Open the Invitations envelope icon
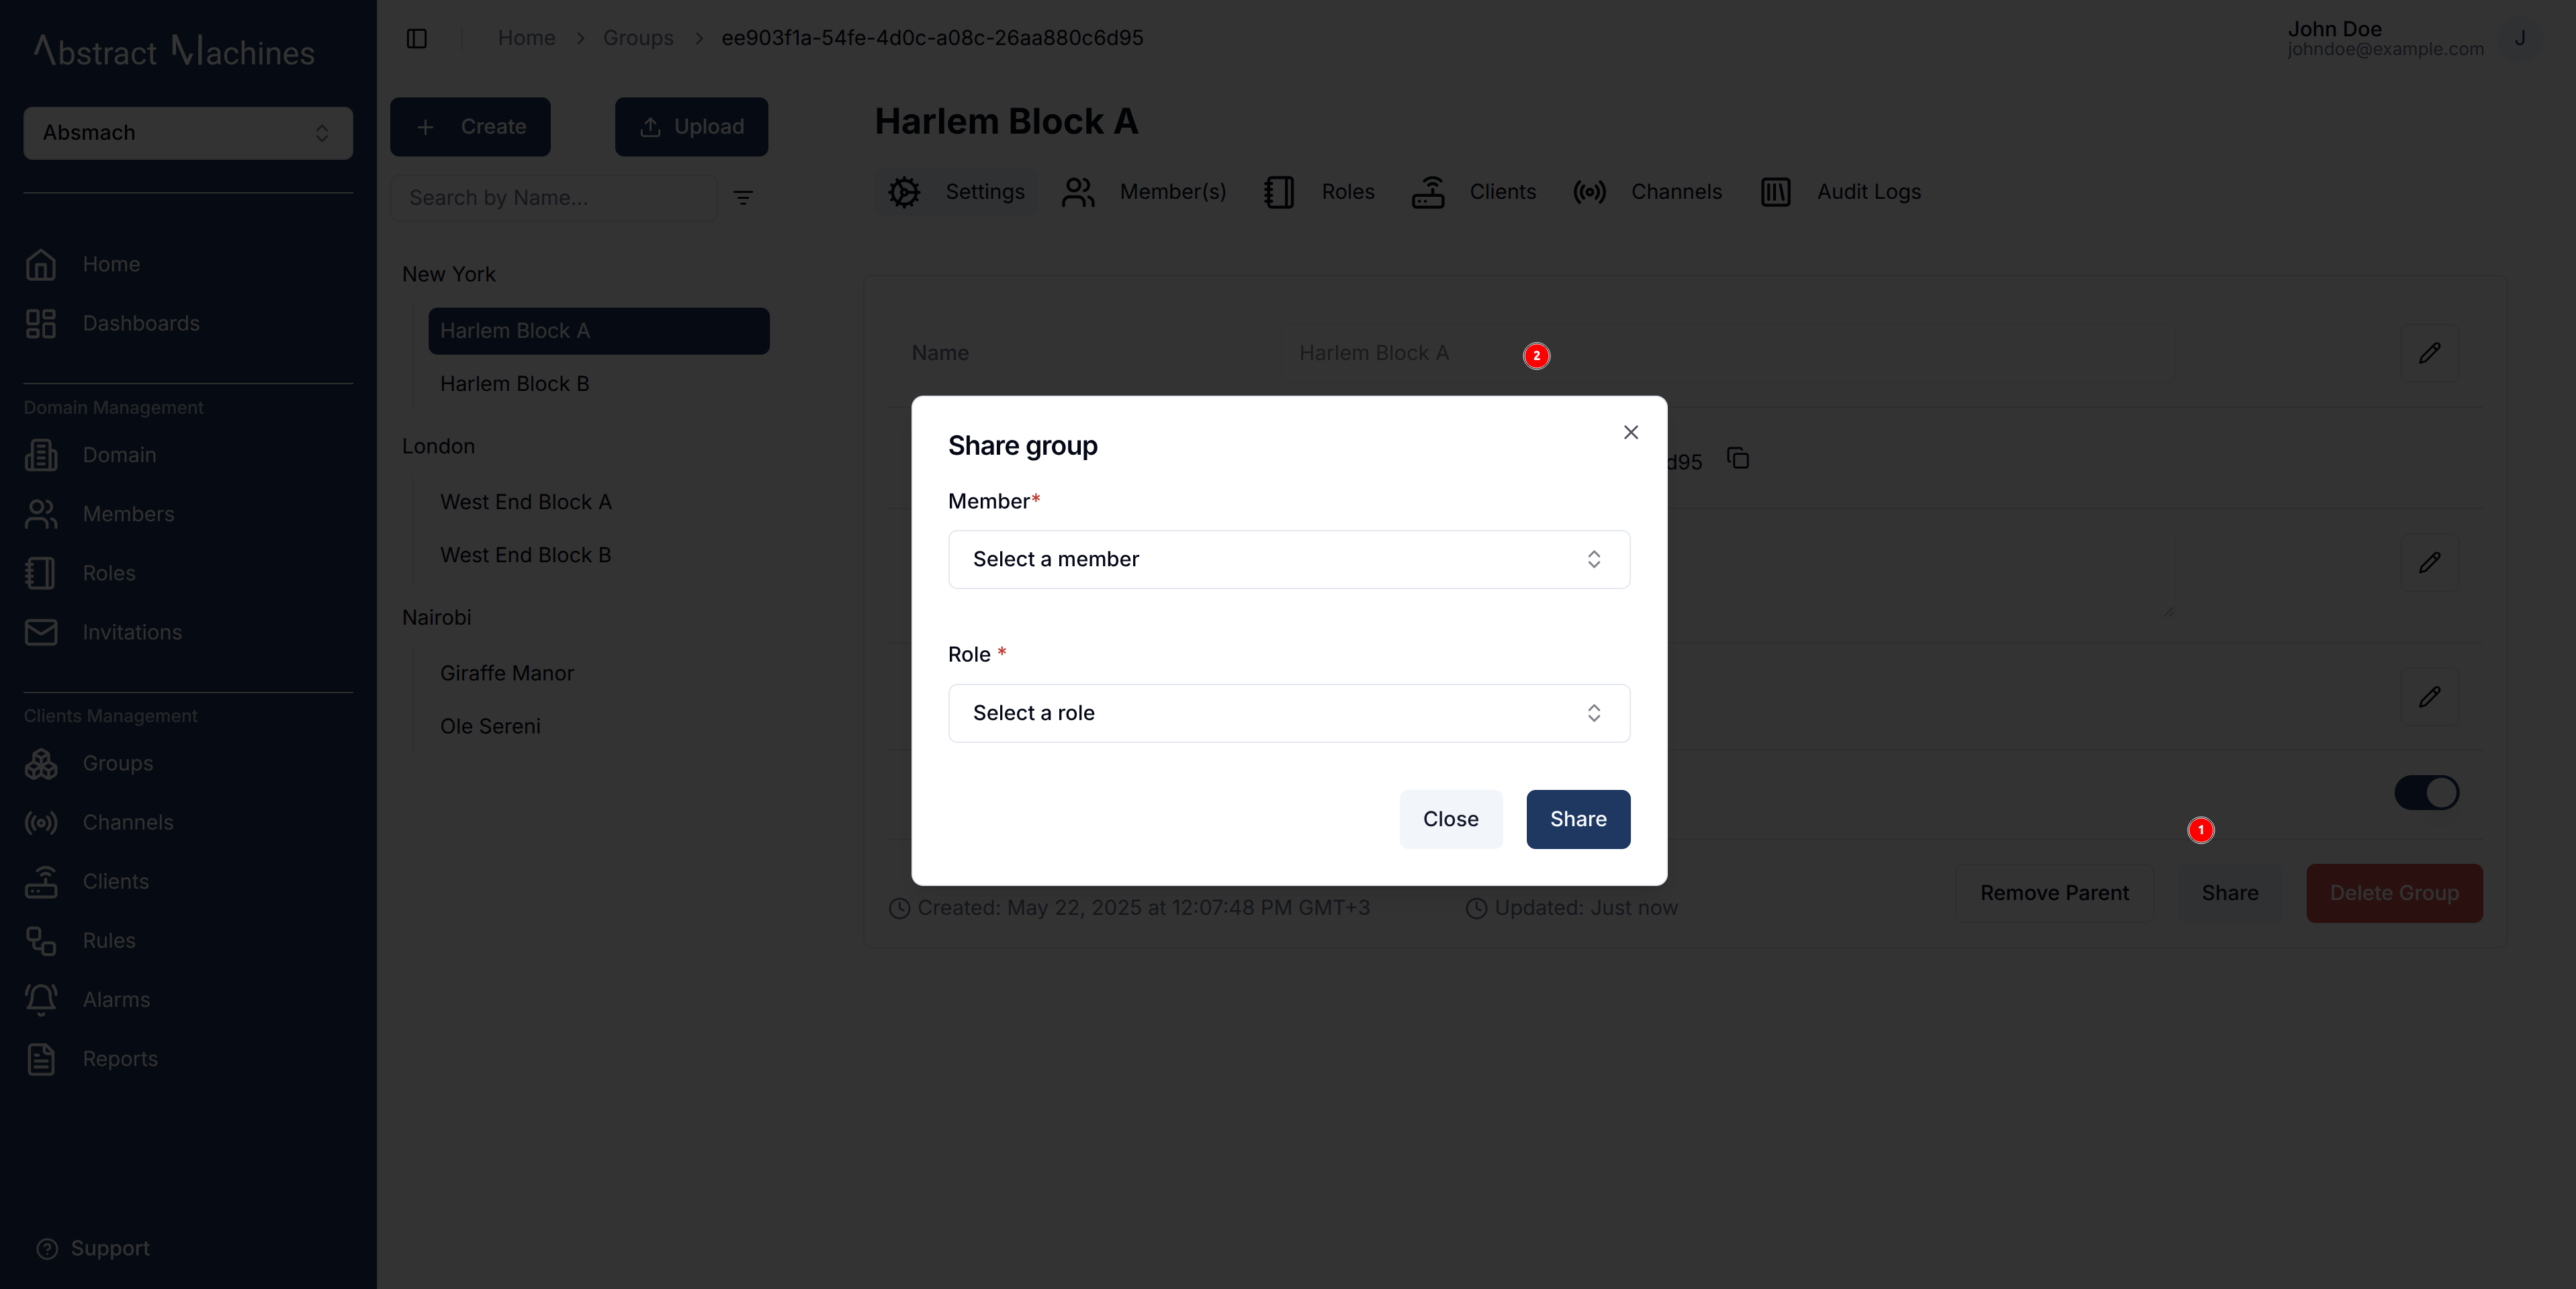The height and width of the screenshot is (1289, 2576). point(41,632)
